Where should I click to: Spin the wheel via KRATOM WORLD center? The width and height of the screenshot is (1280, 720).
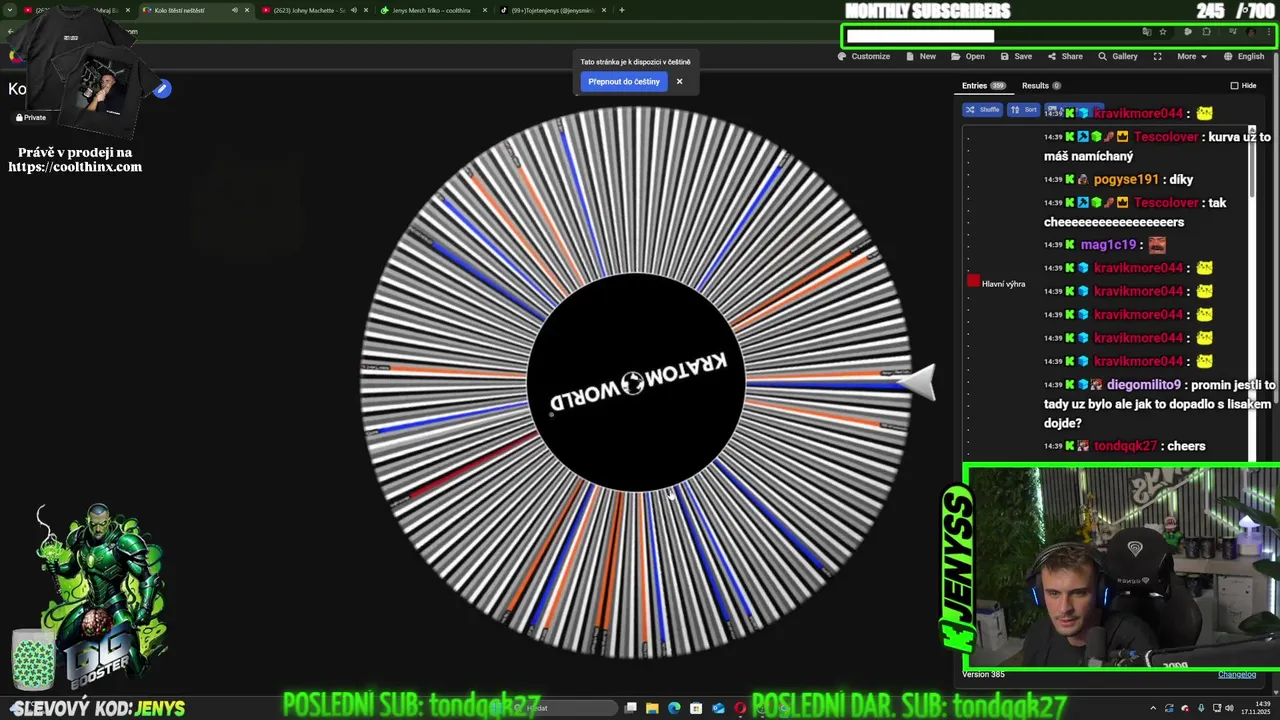pyautogui.click(x=636, y=381)
